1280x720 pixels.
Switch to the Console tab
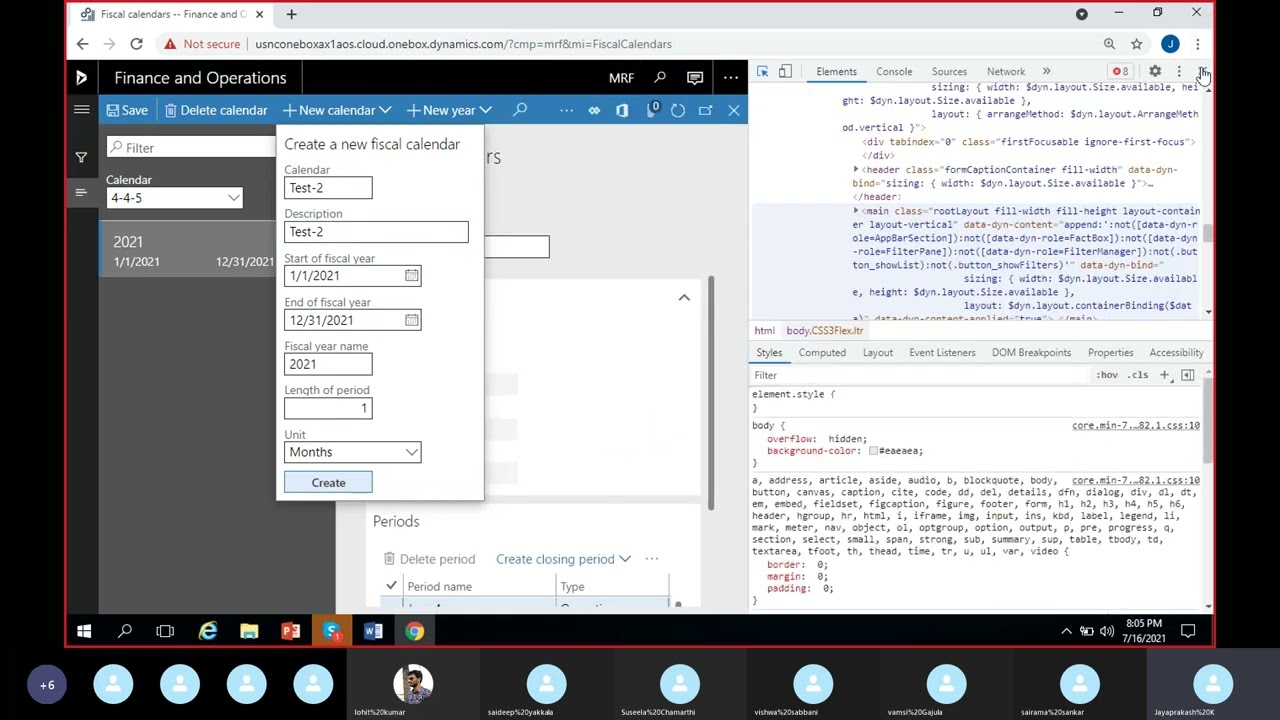[x=894, y=72]
